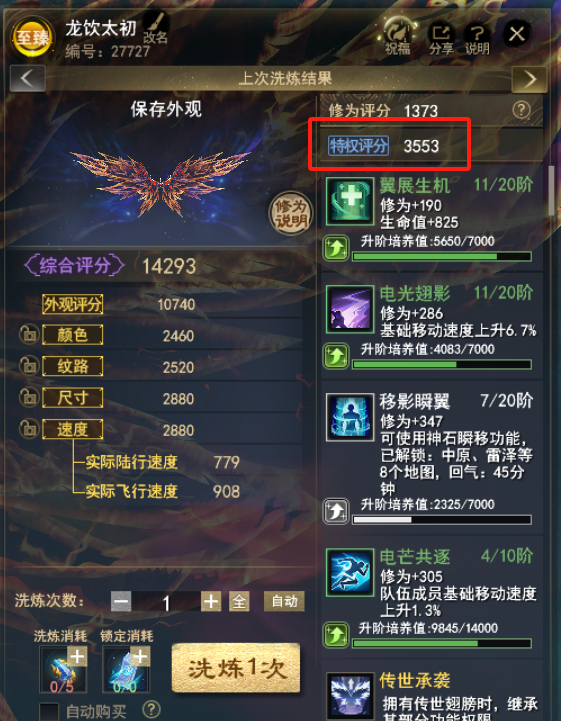Screen dimensions: 561x721
Task: Click the 改名 rename brush icon
Action: click(x=156, y=27)
